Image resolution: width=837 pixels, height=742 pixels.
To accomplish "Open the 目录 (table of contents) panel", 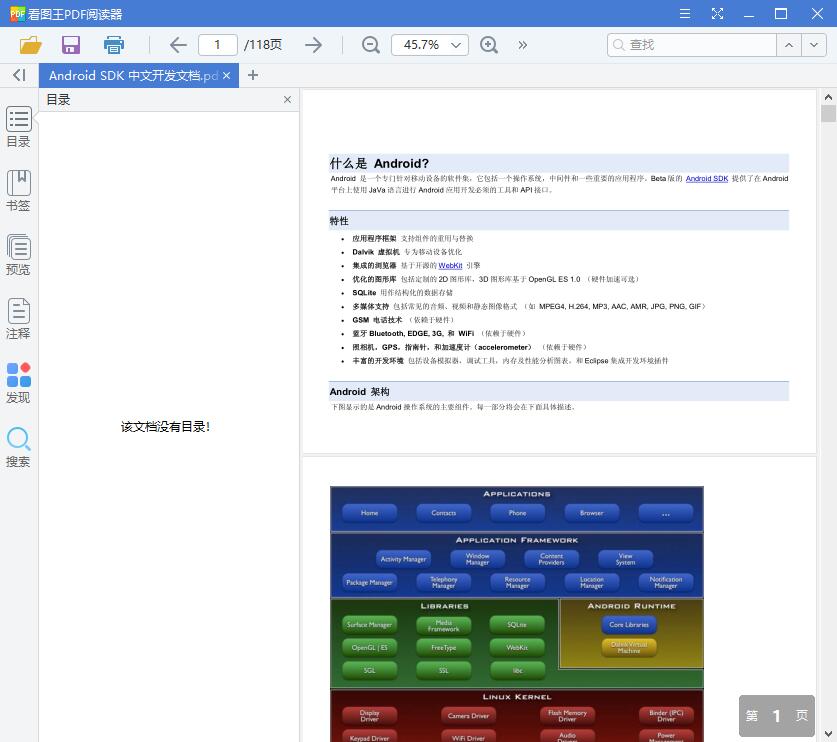I will tap(18, 127).
